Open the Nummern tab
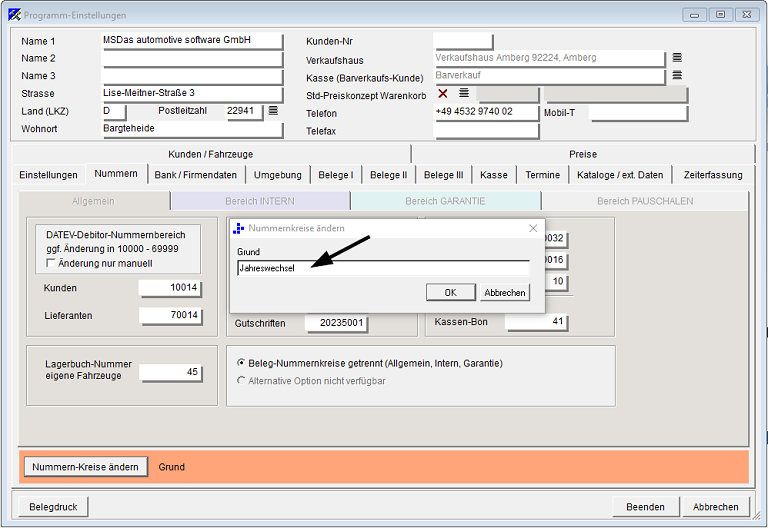The image size is (768, 528). click(x=116, y=174)
